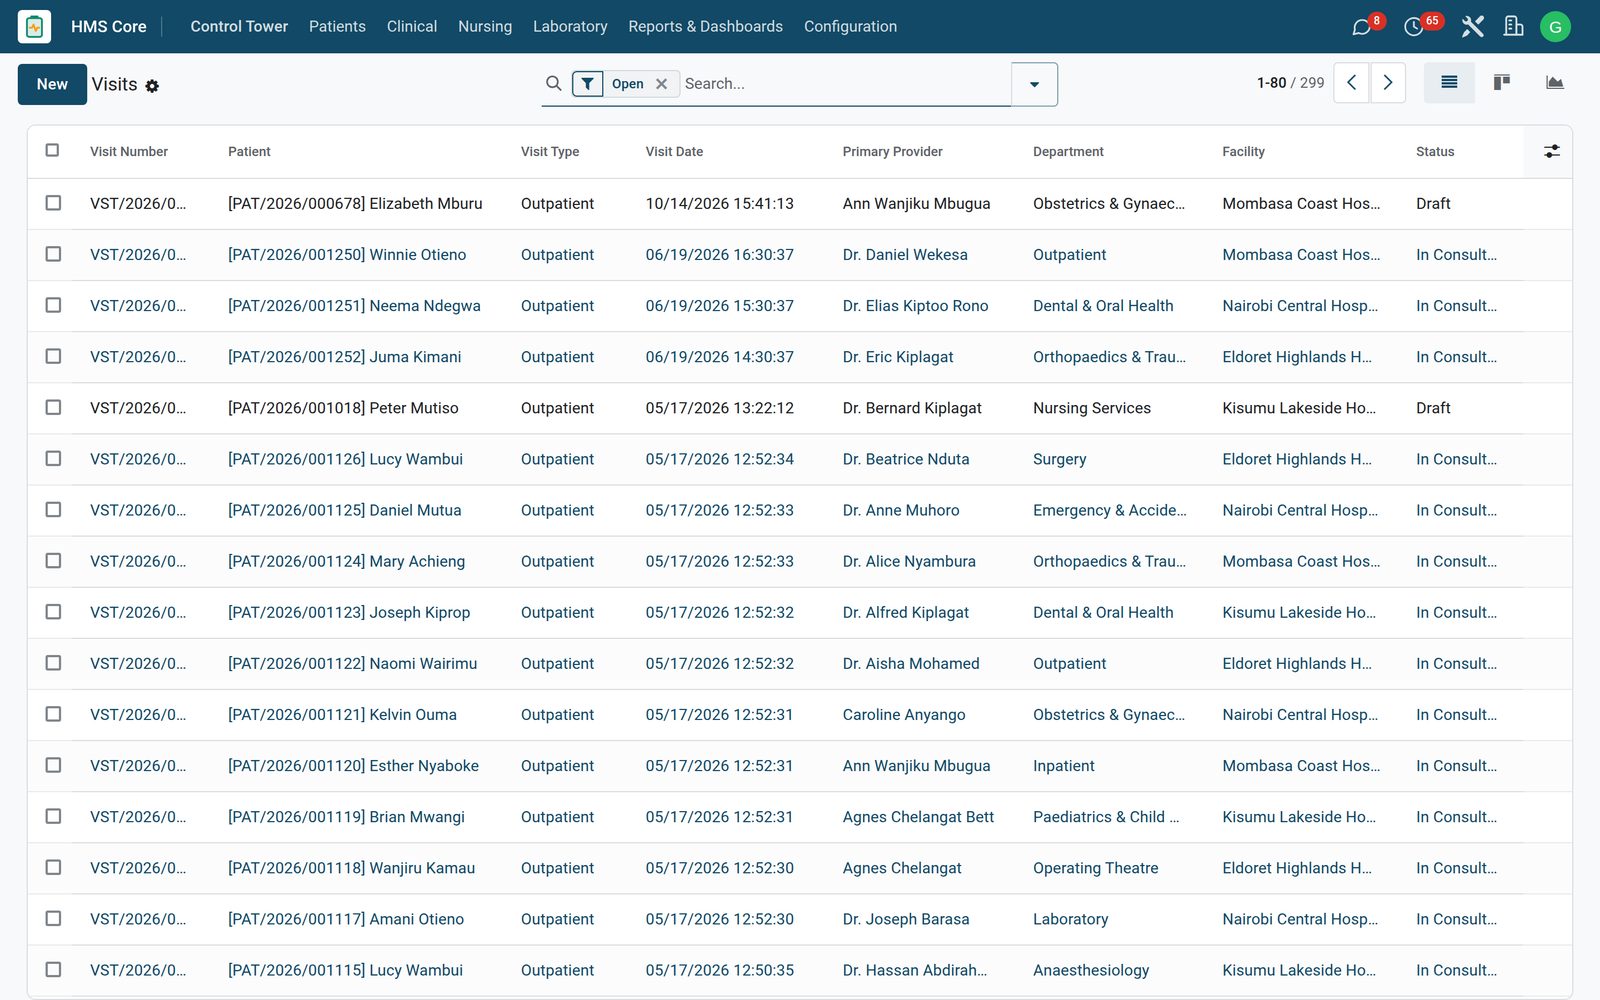1600x1000 pixels.
Task: Switch to kanban view
Action: [1502, 83]
